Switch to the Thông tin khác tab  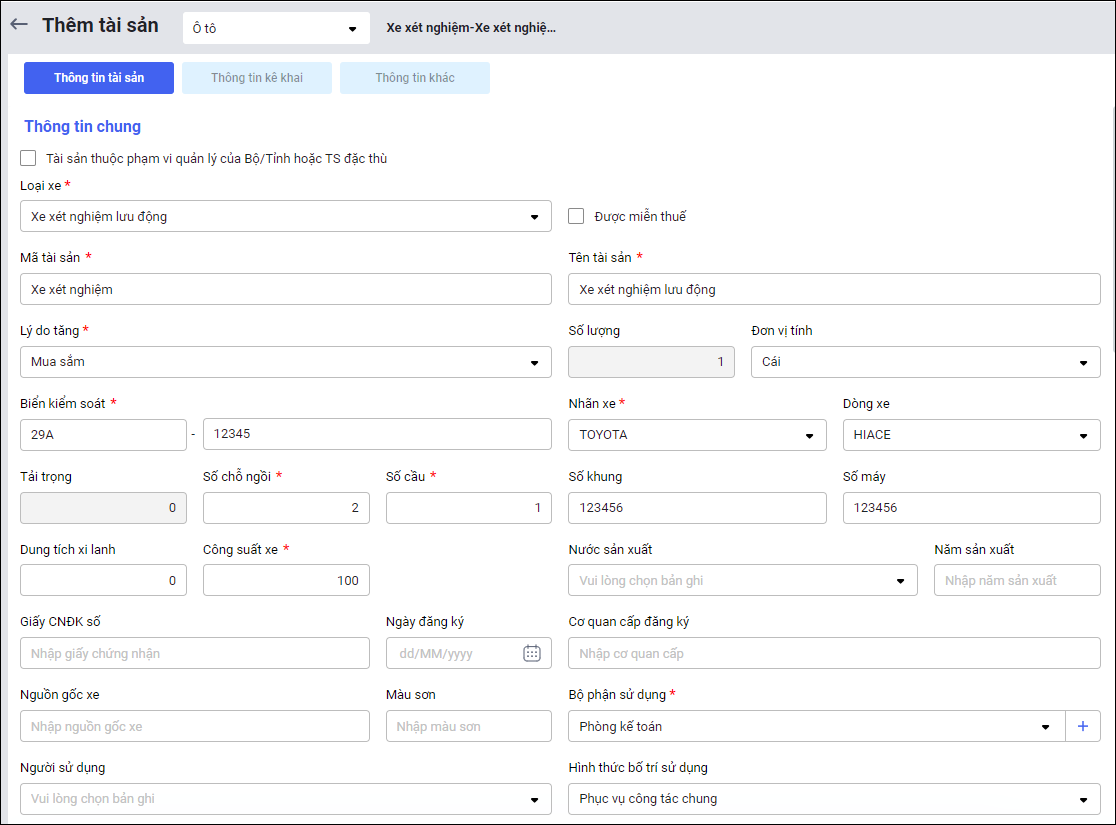(415, 78)
